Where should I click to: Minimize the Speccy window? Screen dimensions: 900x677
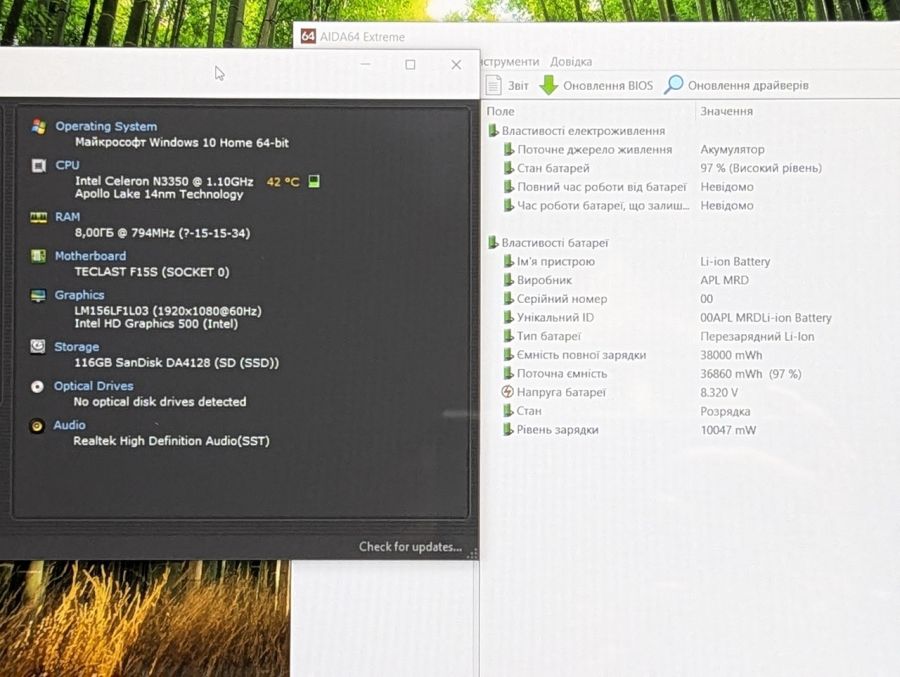(366, 64)
